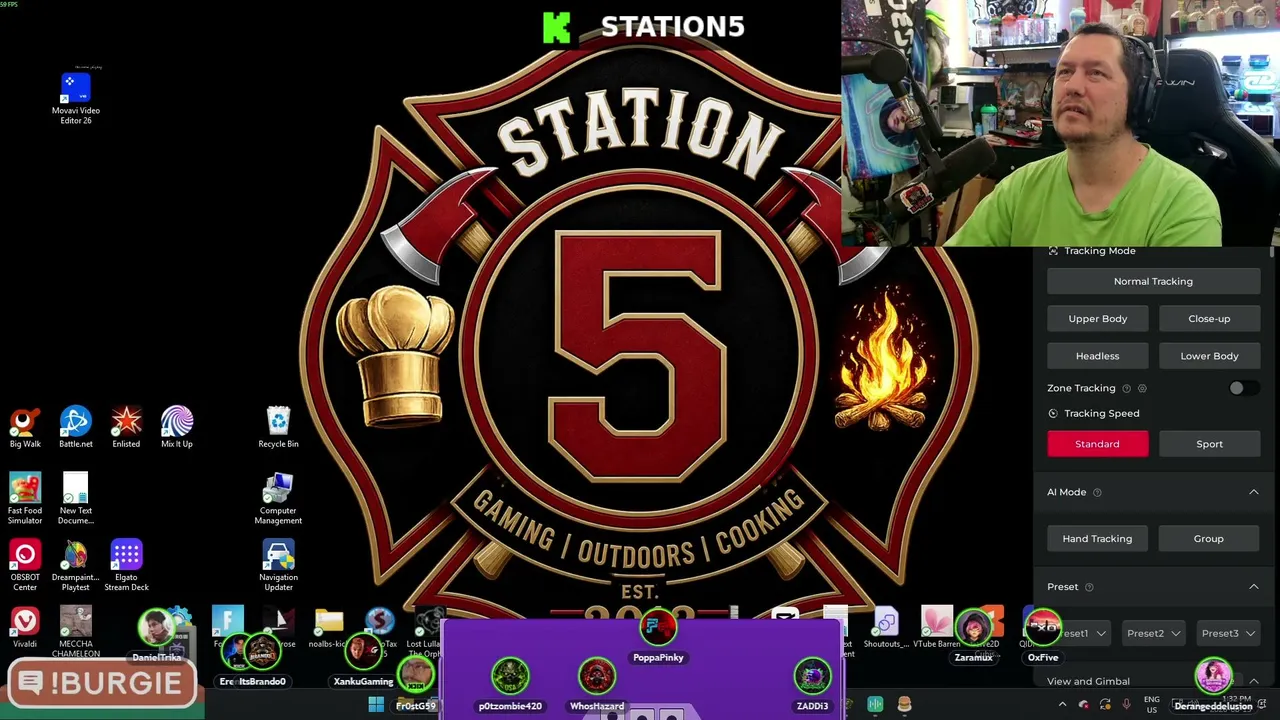Open the Preset3 dropdown
This screenshot has width=1280, height=720.
tap(1228, 633)
